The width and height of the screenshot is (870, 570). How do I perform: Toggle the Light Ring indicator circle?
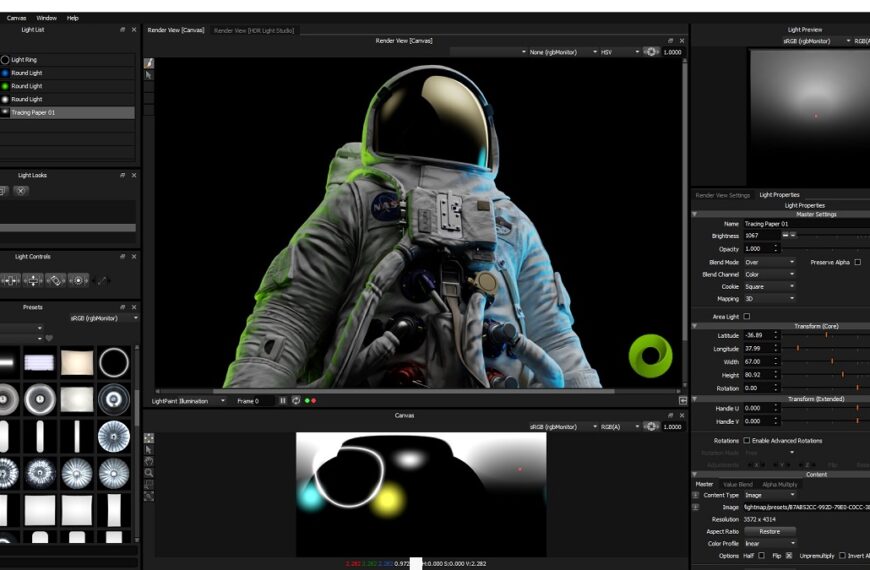tap(5, 59)
